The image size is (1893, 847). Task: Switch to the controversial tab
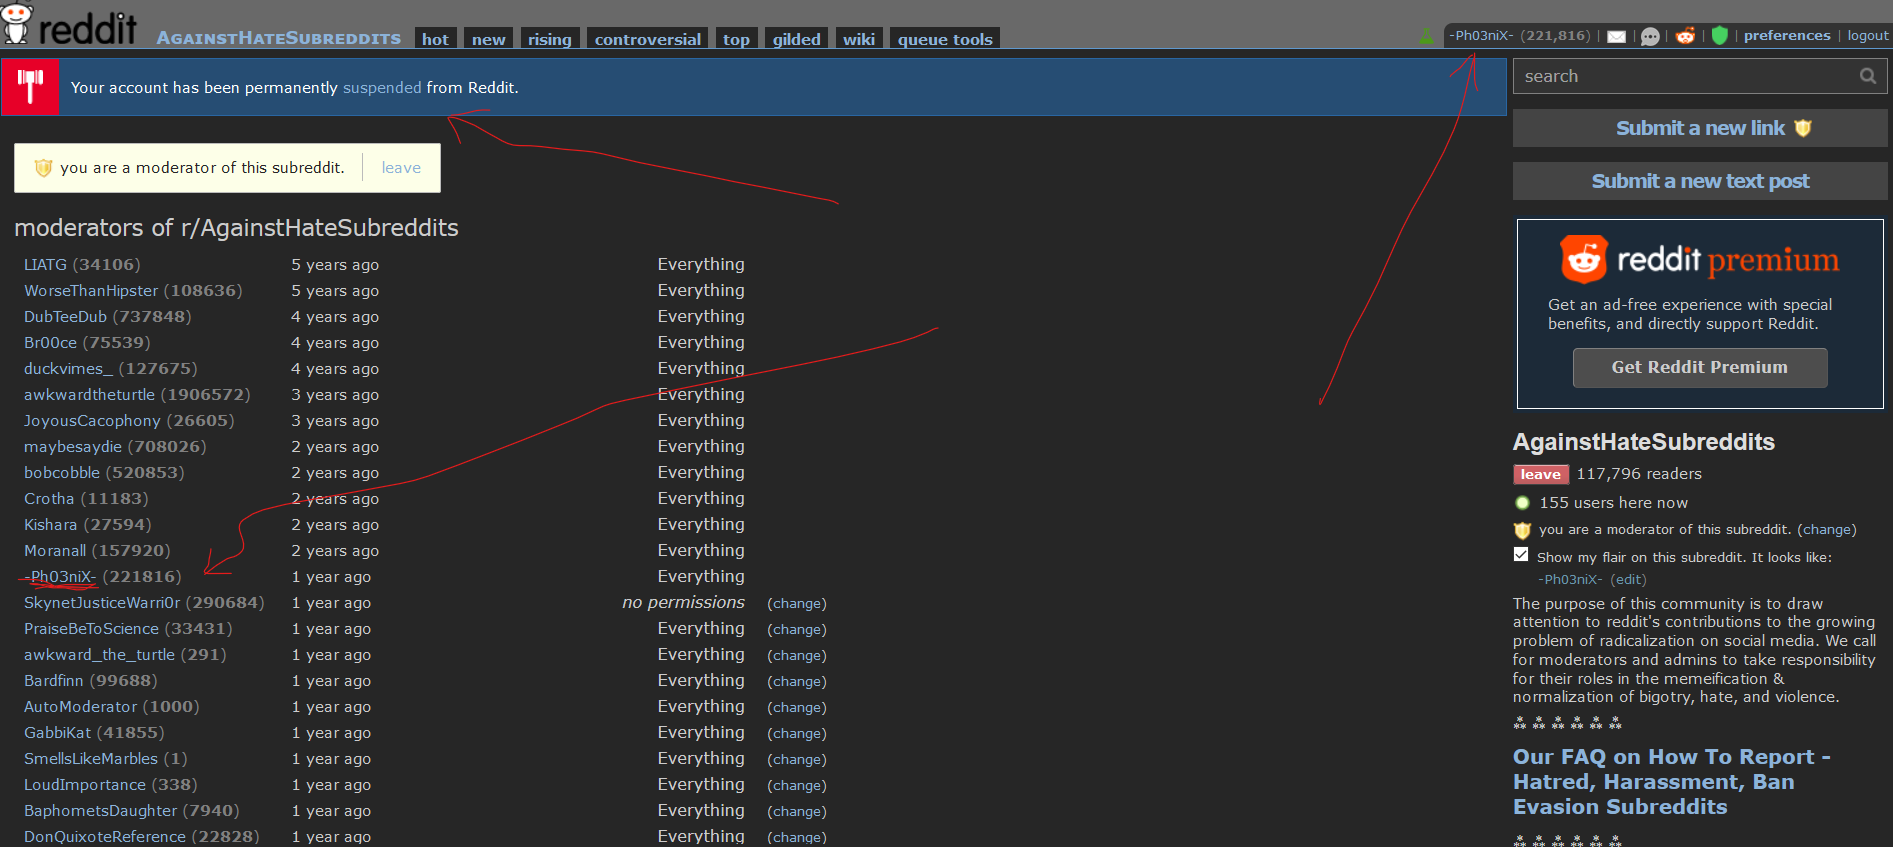(x=647, y=39)
